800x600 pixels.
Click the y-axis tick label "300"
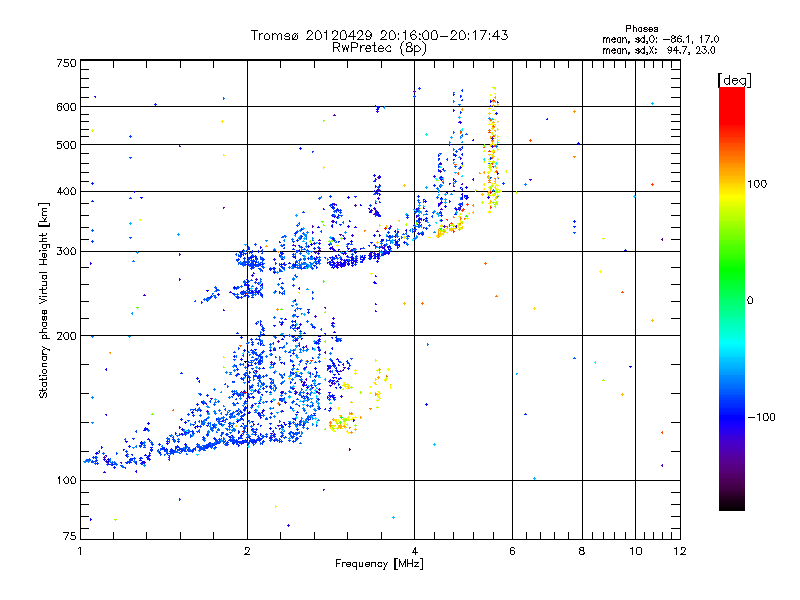click(x=66, y=252)
